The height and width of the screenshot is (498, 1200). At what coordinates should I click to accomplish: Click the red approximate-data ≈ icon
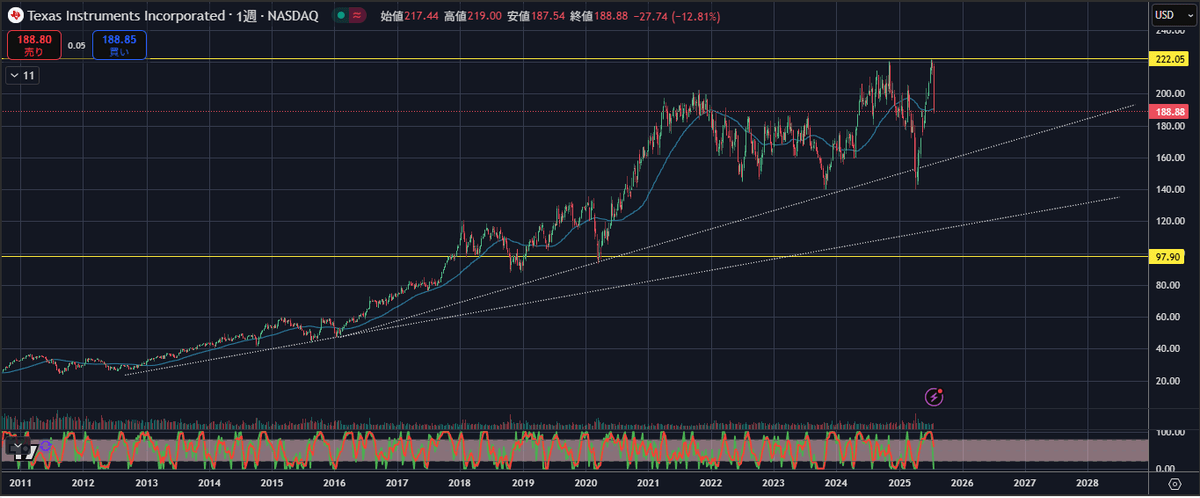coord(358,16)
